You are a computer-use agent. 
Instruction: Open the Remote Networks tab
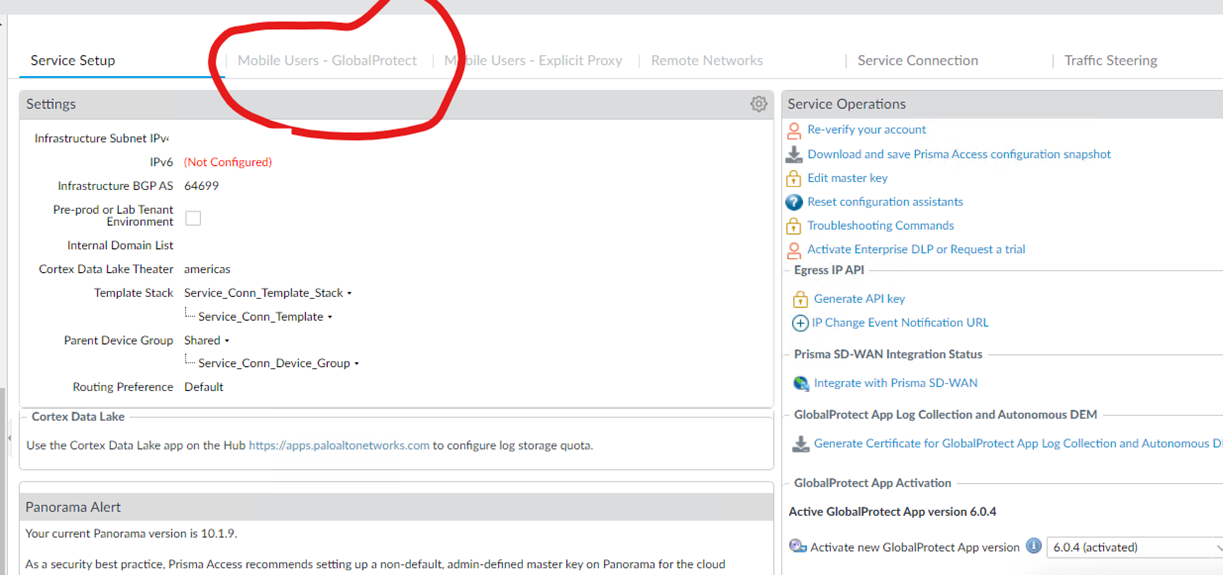click(707, 60)
